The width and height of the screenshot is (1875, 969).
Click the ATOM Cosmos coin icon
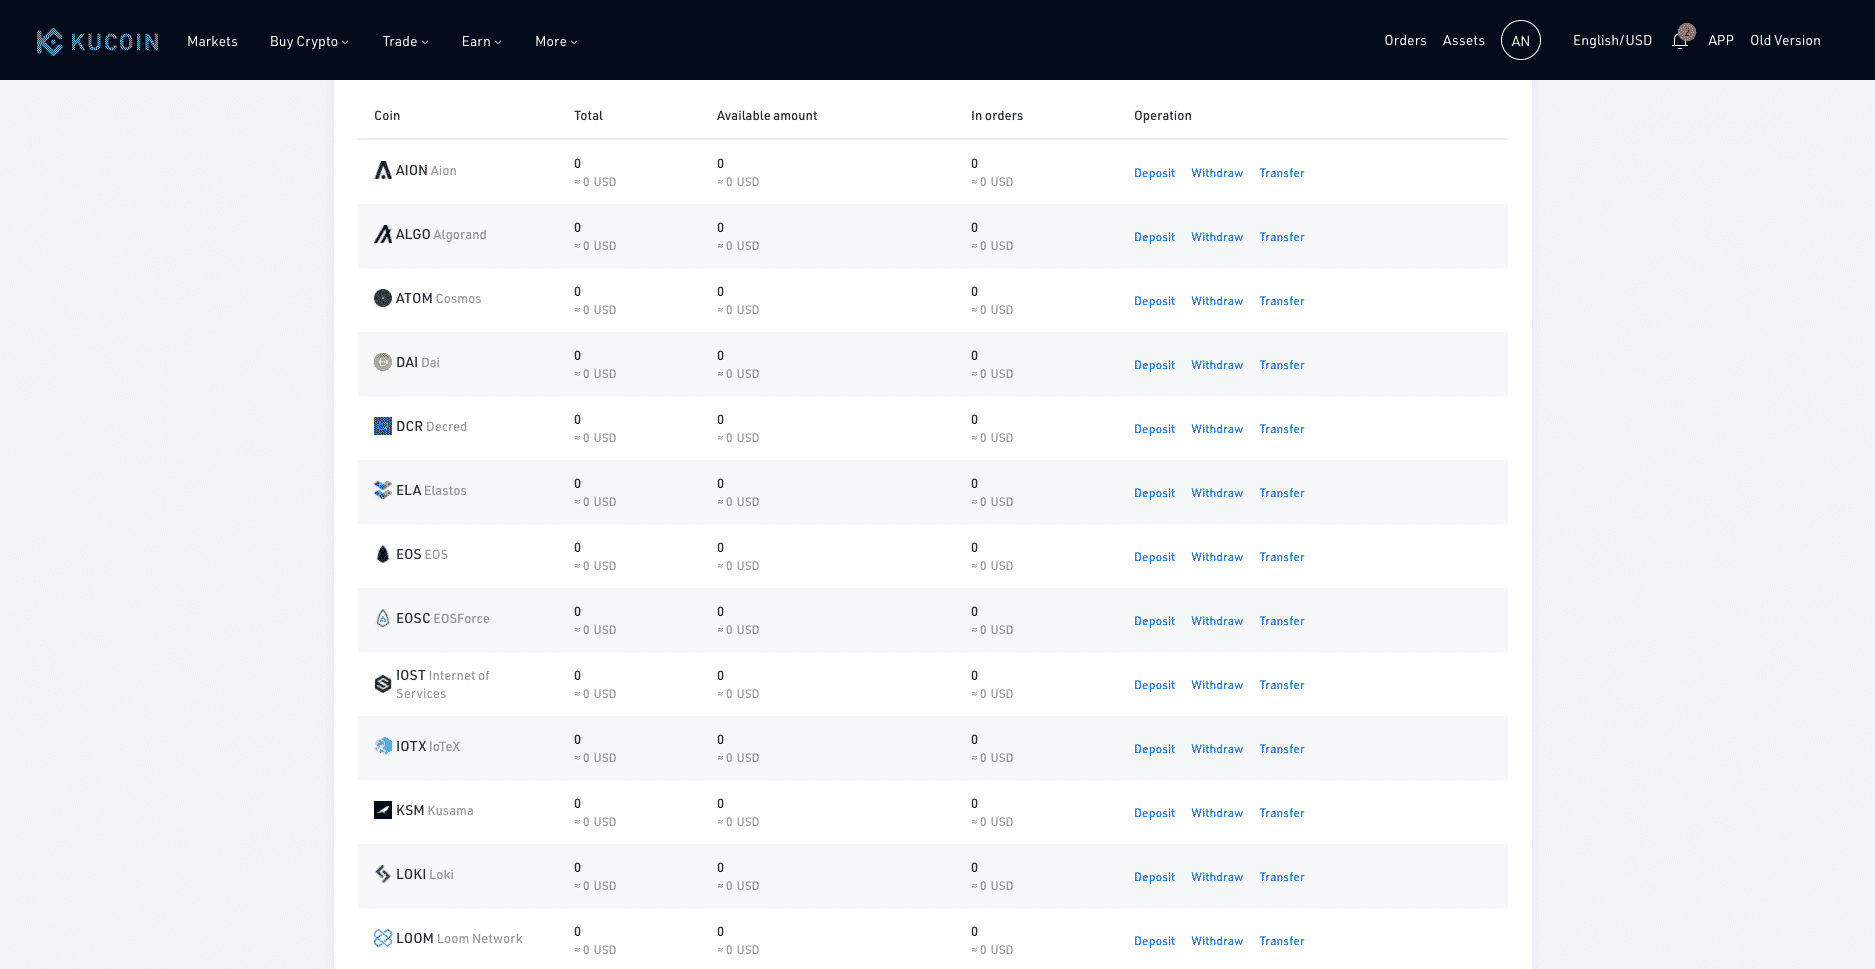[383, 298]
